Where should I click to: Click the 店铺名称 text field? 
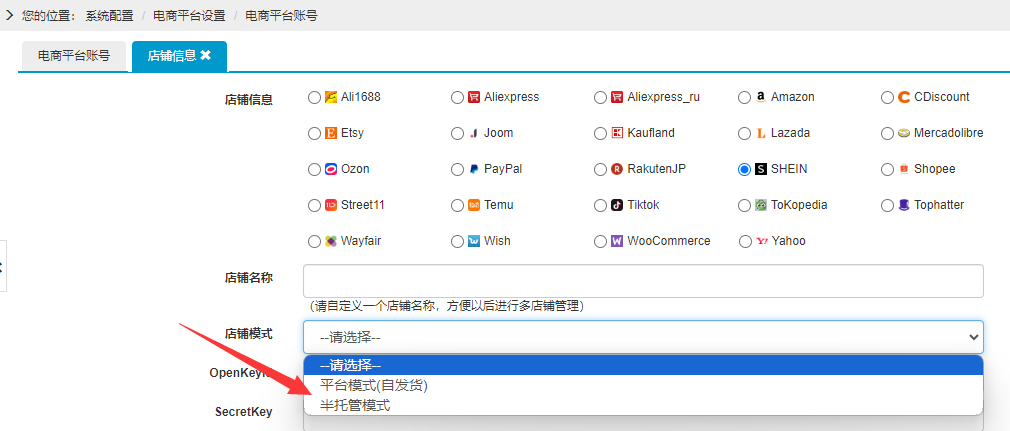pyautogui.click(x=643, y=281)
